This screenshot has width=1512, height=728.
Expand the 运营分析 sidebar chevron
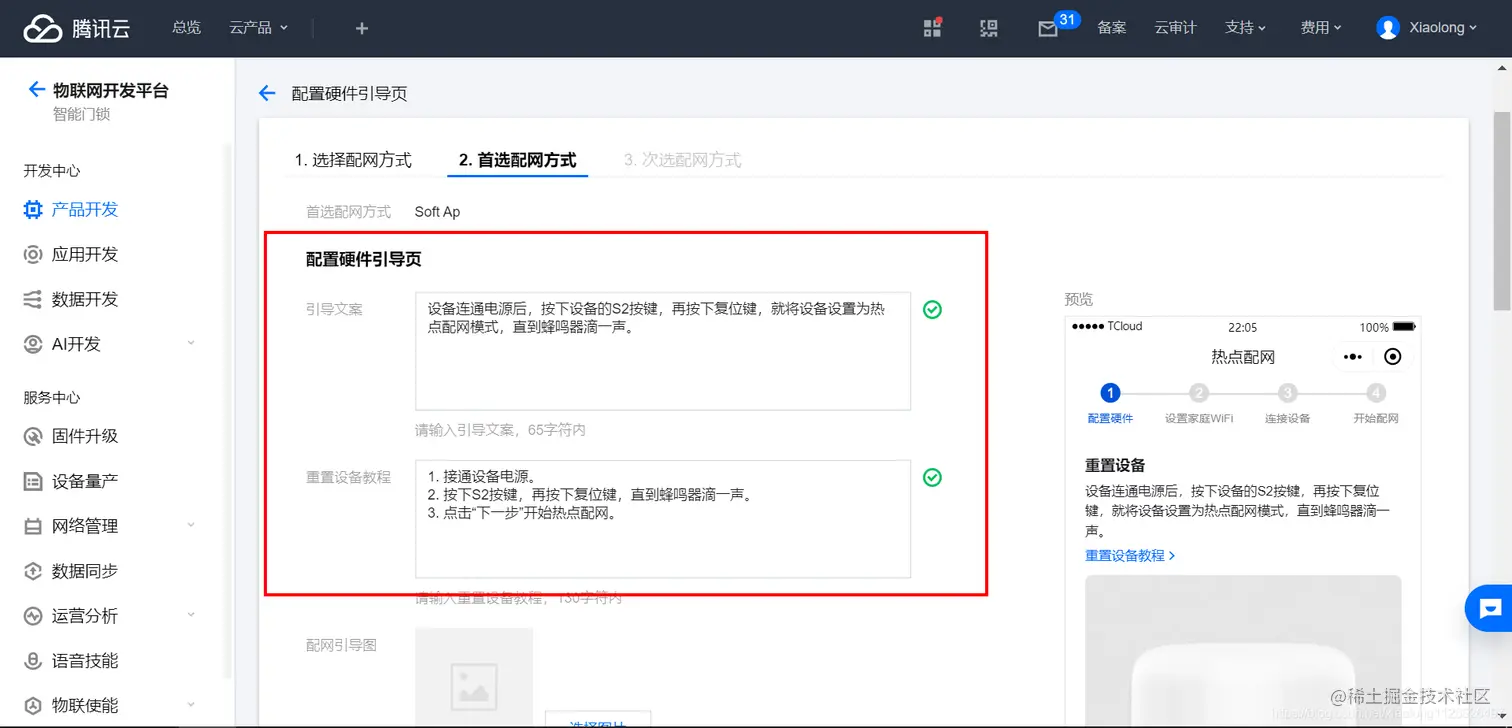(x=191, y=615)
